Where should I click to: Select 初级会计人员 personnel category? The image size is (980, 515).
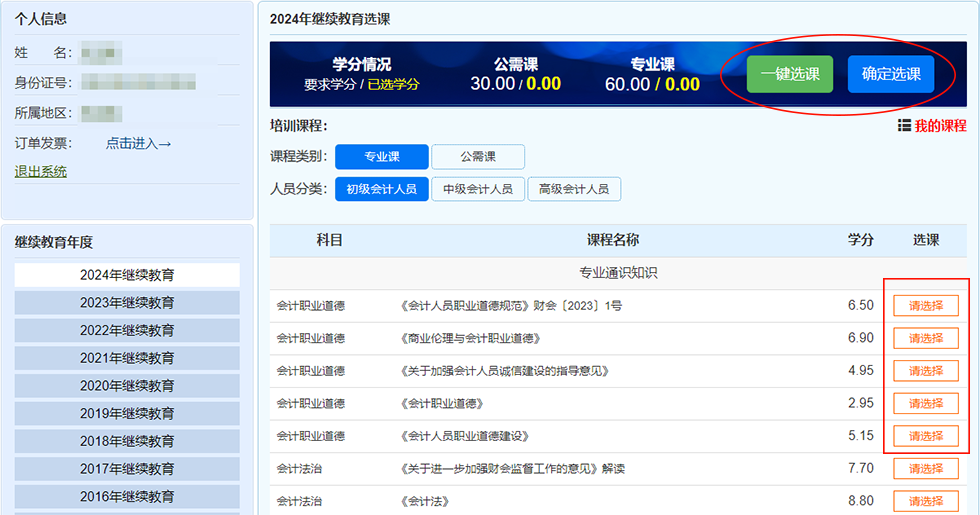point(381,189)
